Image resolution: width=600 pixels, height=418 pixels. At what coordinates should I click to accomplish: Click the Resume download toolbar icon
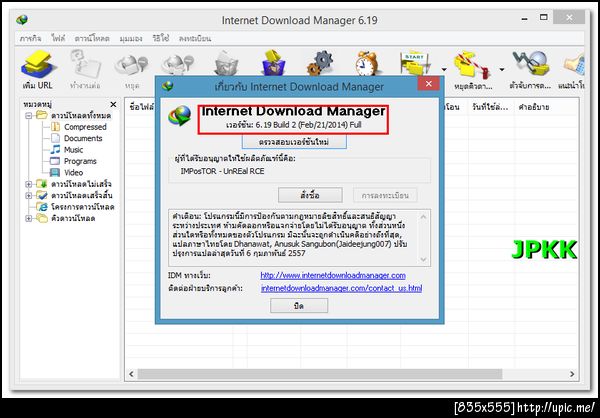[85, 64]
